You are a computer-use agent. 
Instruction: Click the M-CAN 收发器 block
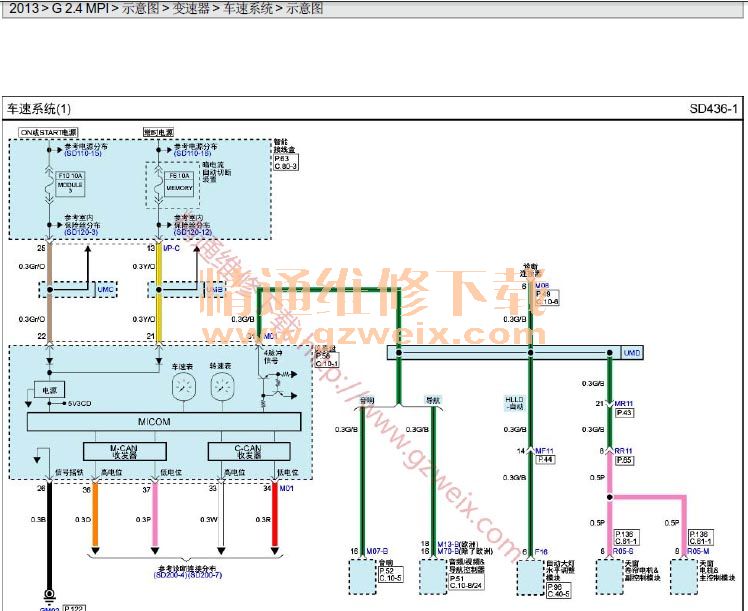(125, 452)
